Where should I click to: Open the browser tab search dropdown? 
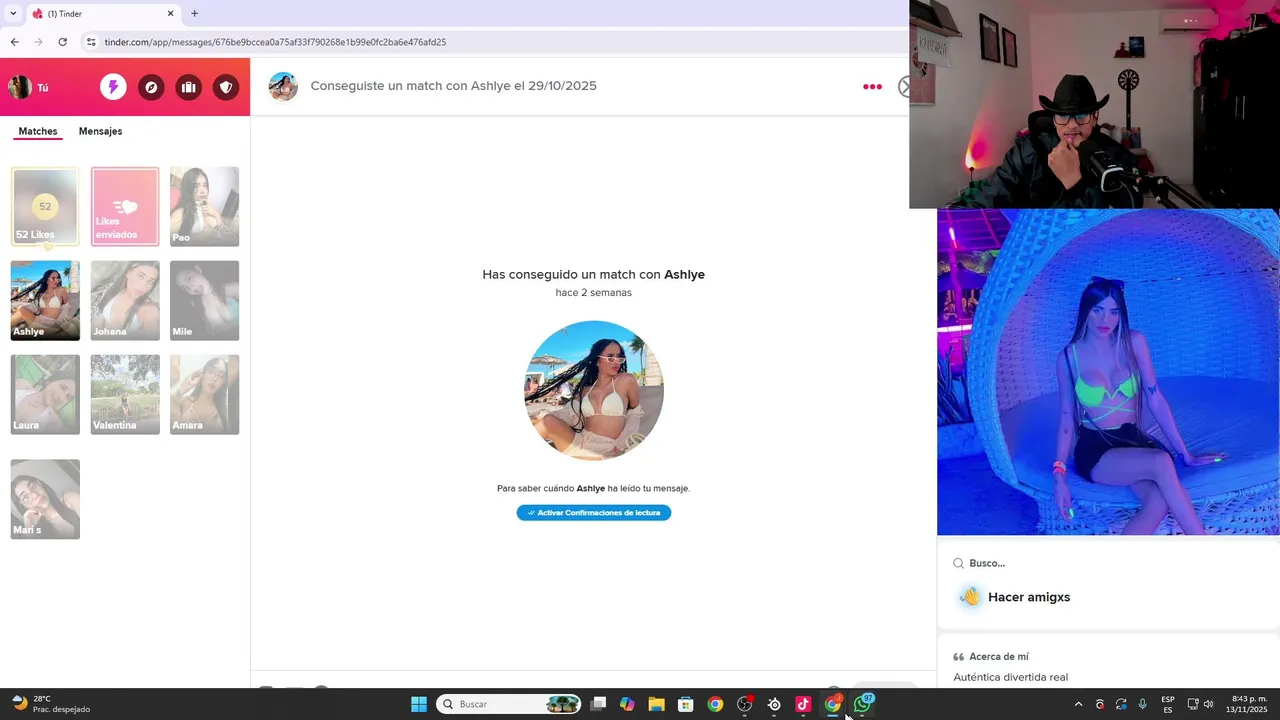(13, 14)
